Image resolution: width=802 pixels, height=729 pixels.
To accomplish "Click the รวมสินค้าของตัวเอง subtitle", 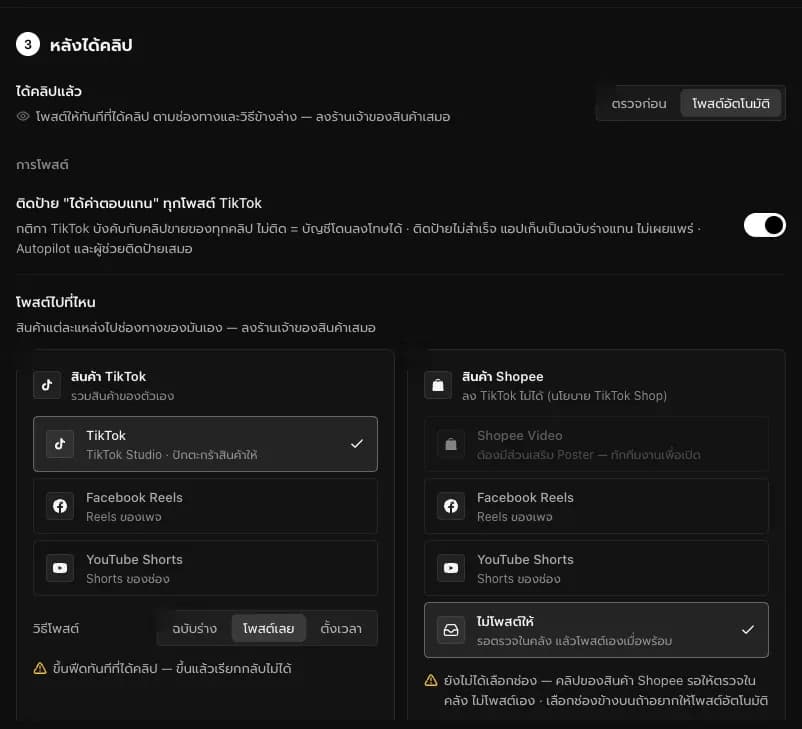I will click(123, 396).
